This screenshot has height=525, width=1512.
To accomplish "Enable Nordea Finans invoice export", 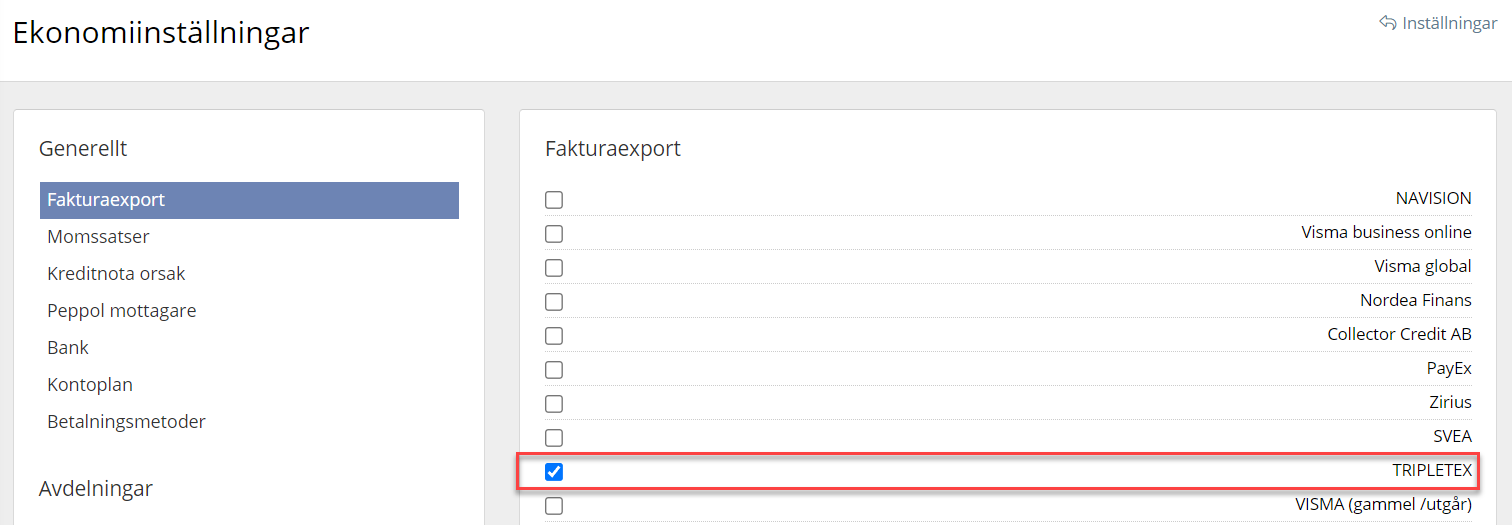I will click(554, 302).
